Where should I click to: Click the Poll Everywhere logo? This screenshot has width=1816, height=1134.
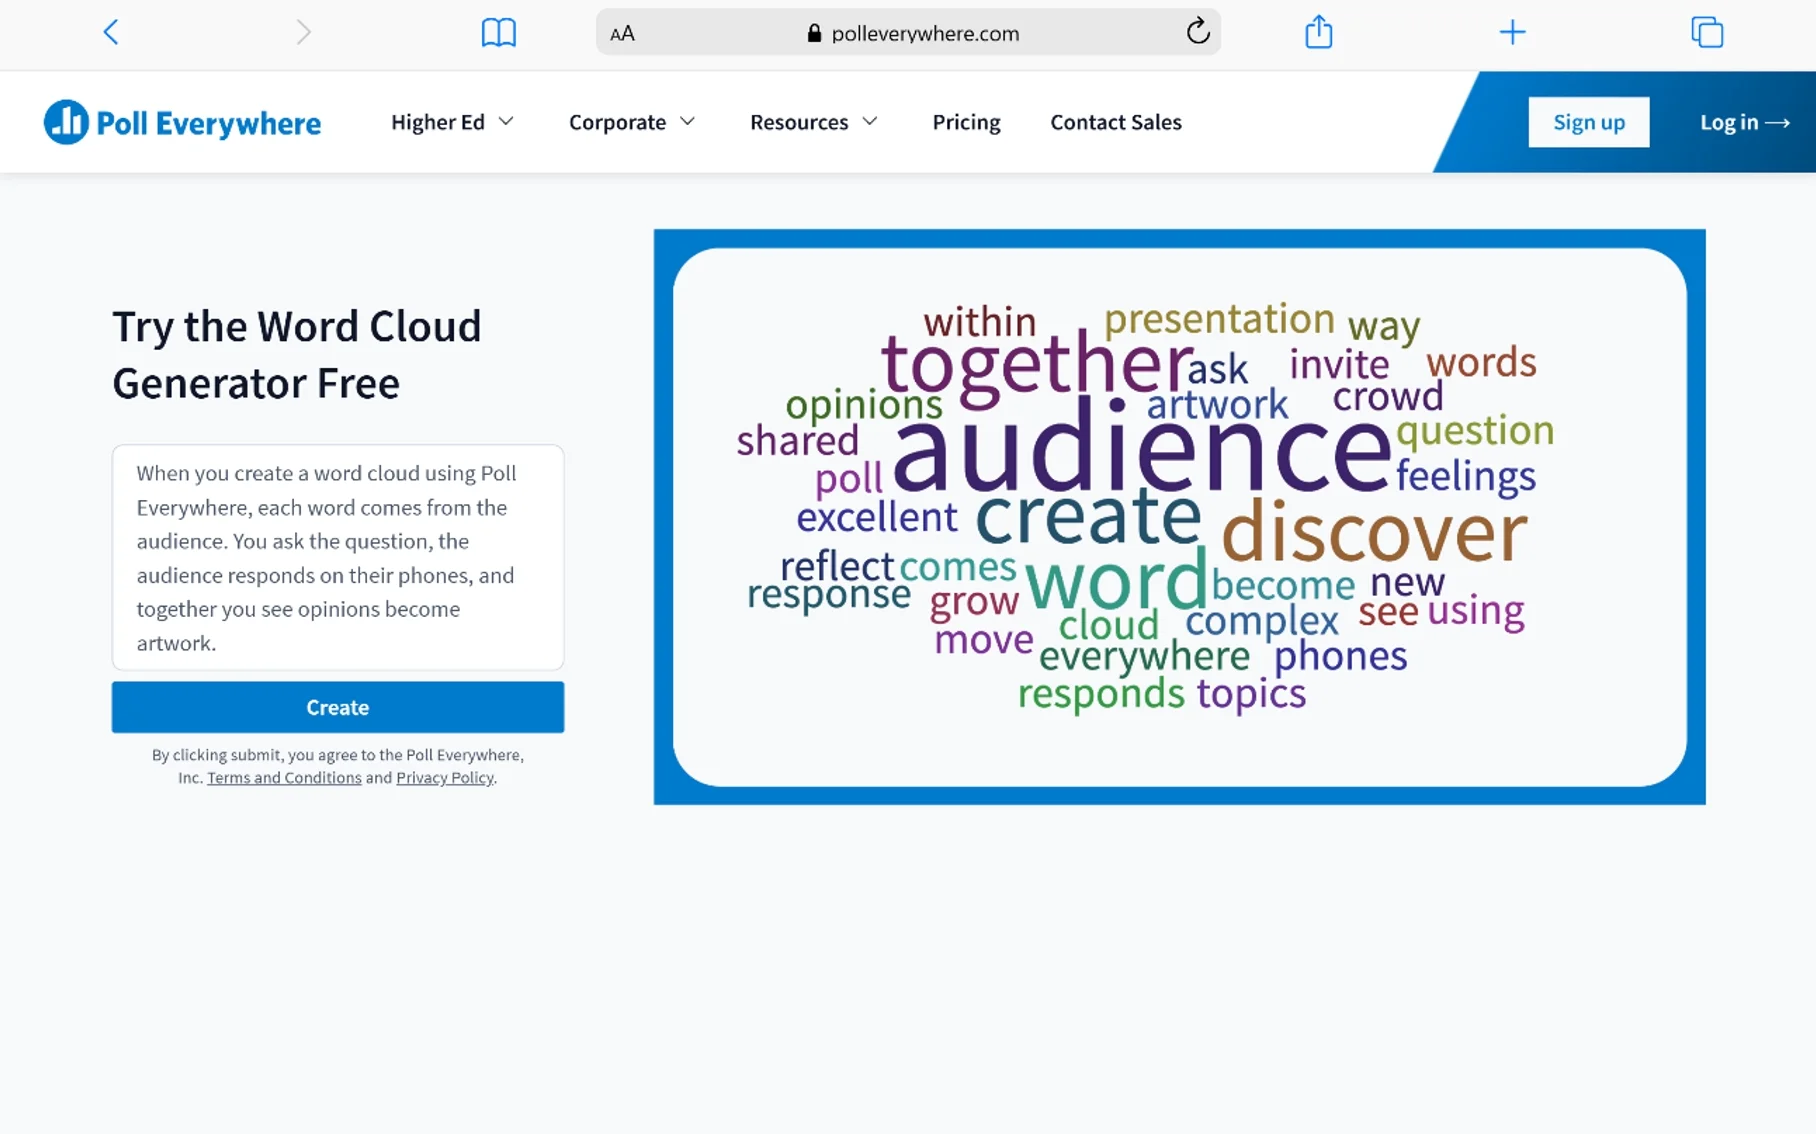pos(182,122)
